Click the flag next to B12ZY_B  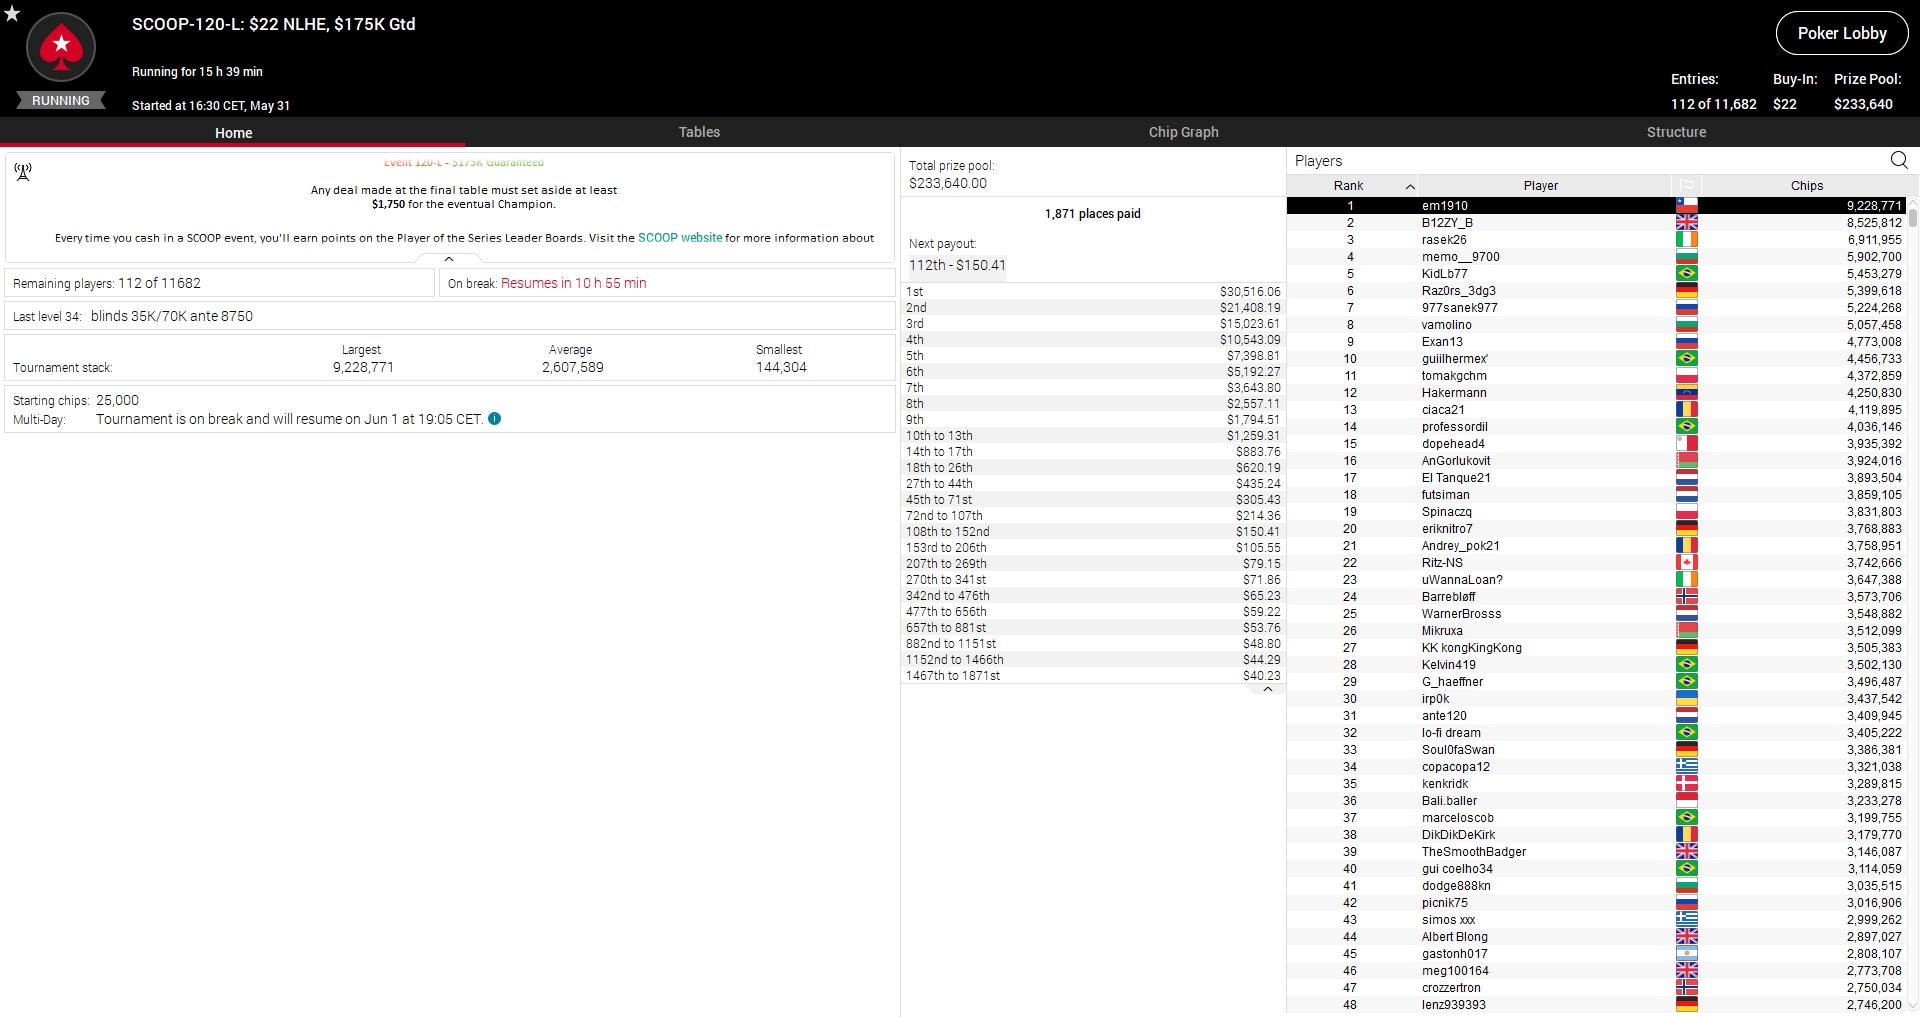tap(1687, 223)
